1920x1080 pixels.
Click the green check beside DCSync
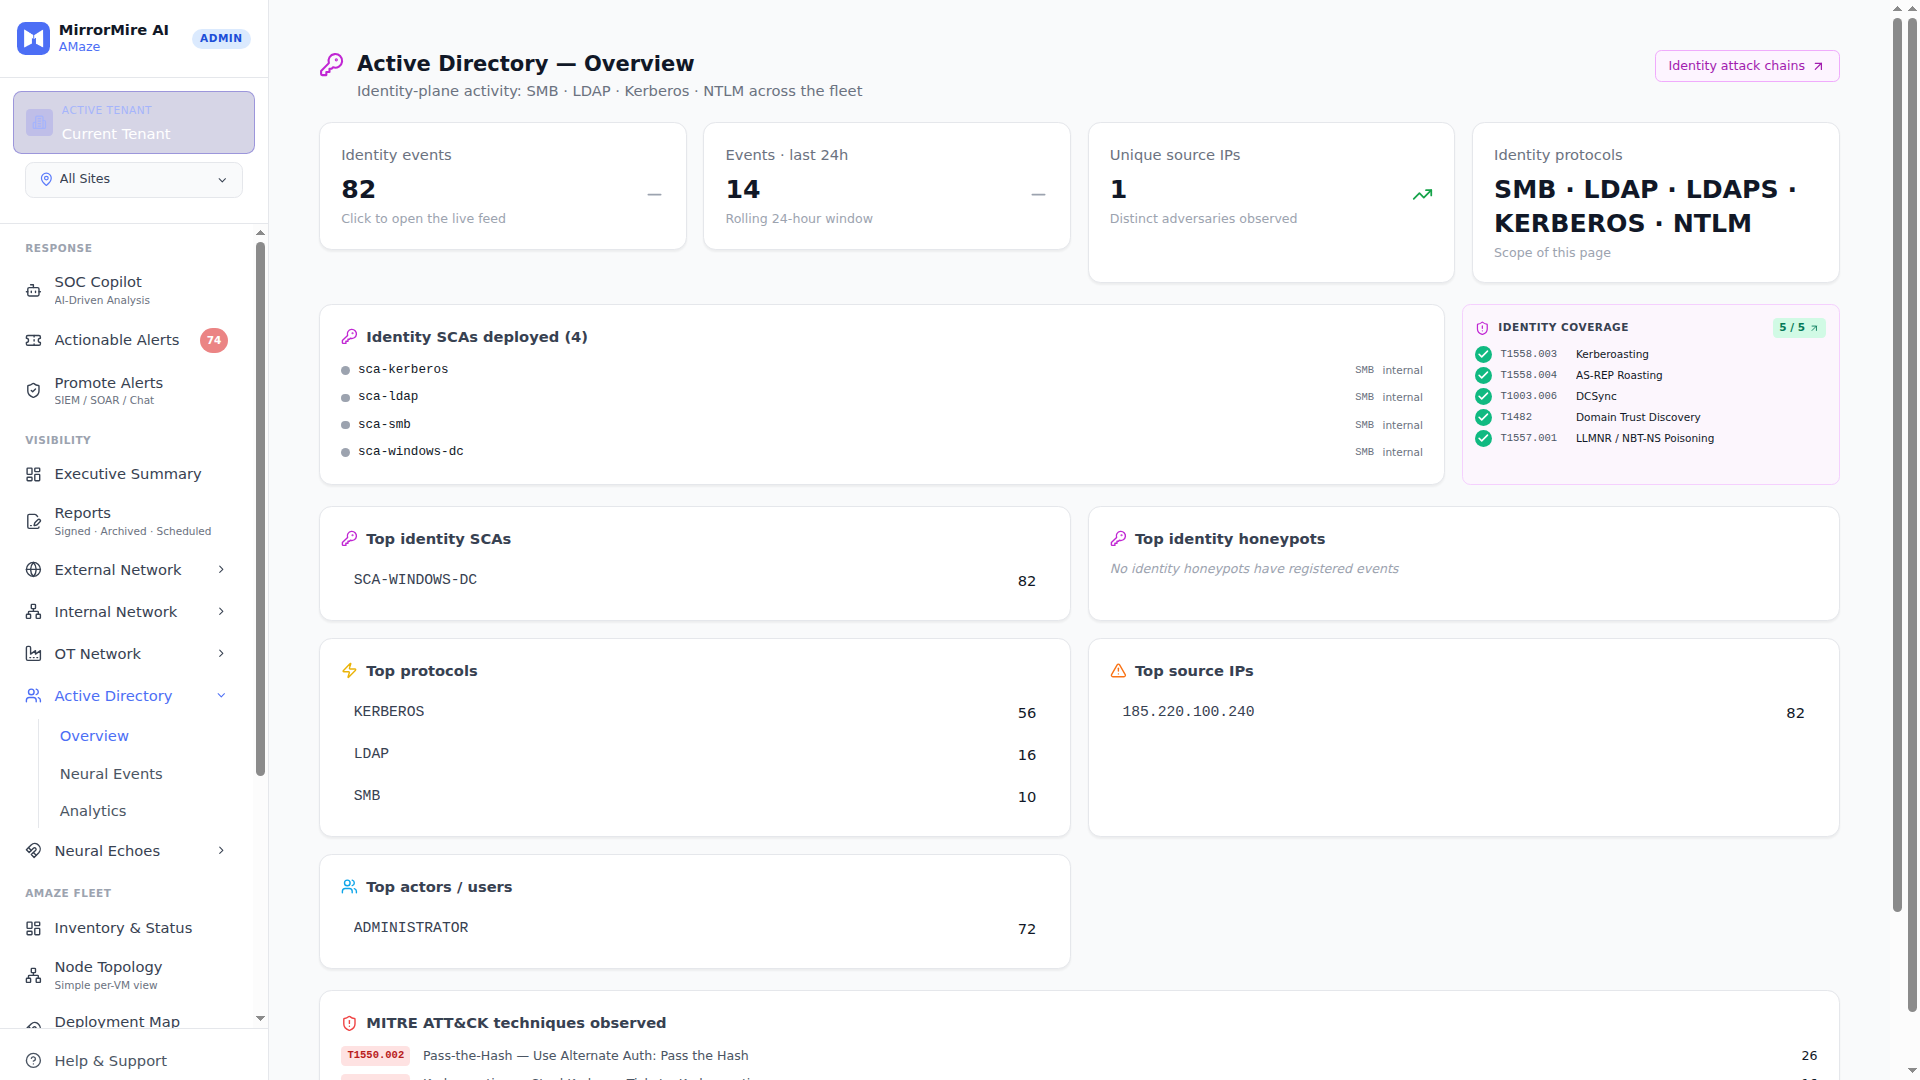[x=1483, y=396]
